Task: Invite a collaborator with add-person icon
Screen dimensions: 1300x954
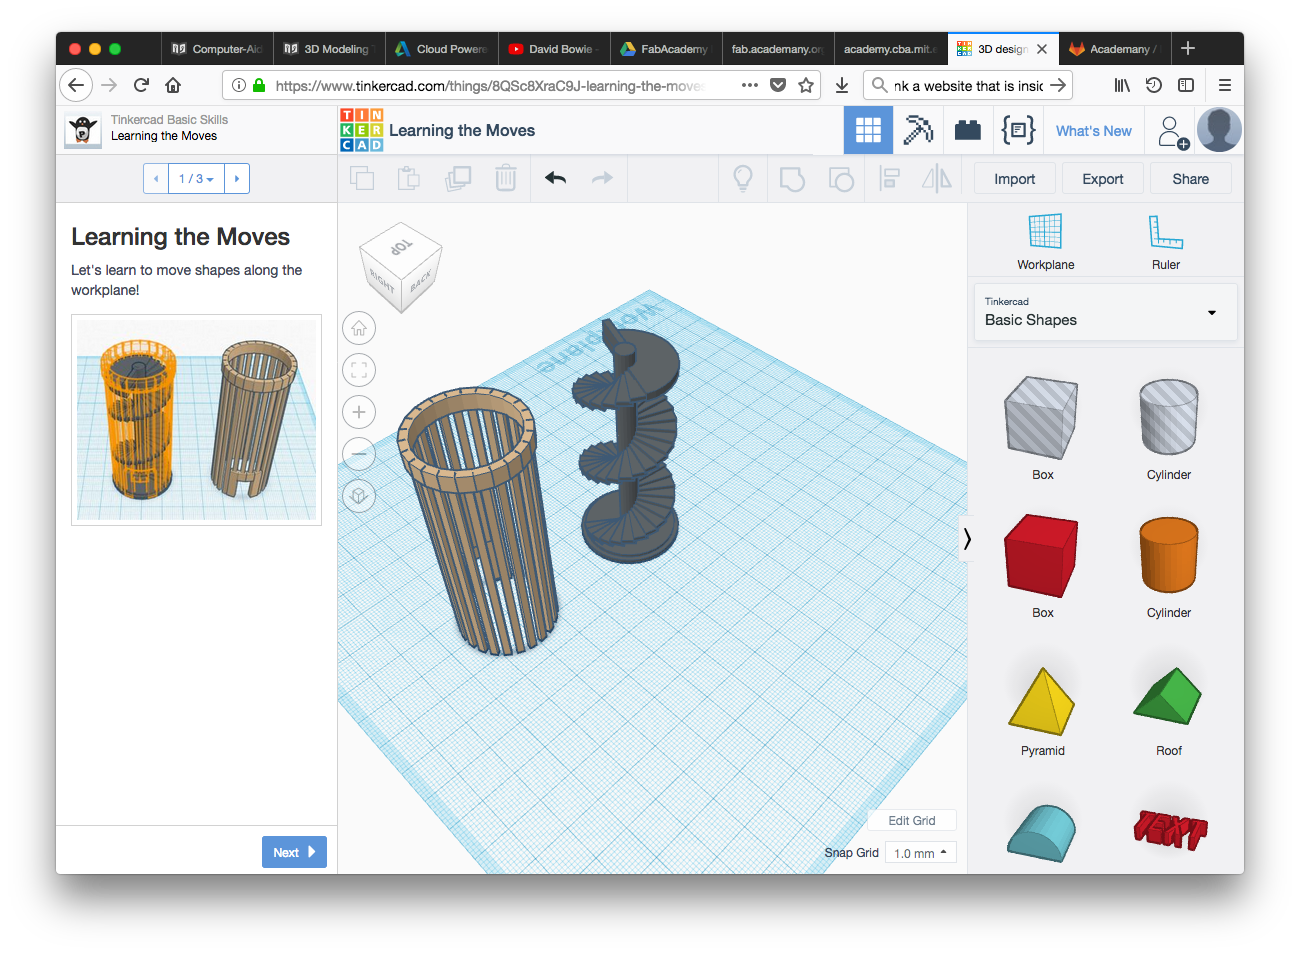Action: coord(1172,131)
